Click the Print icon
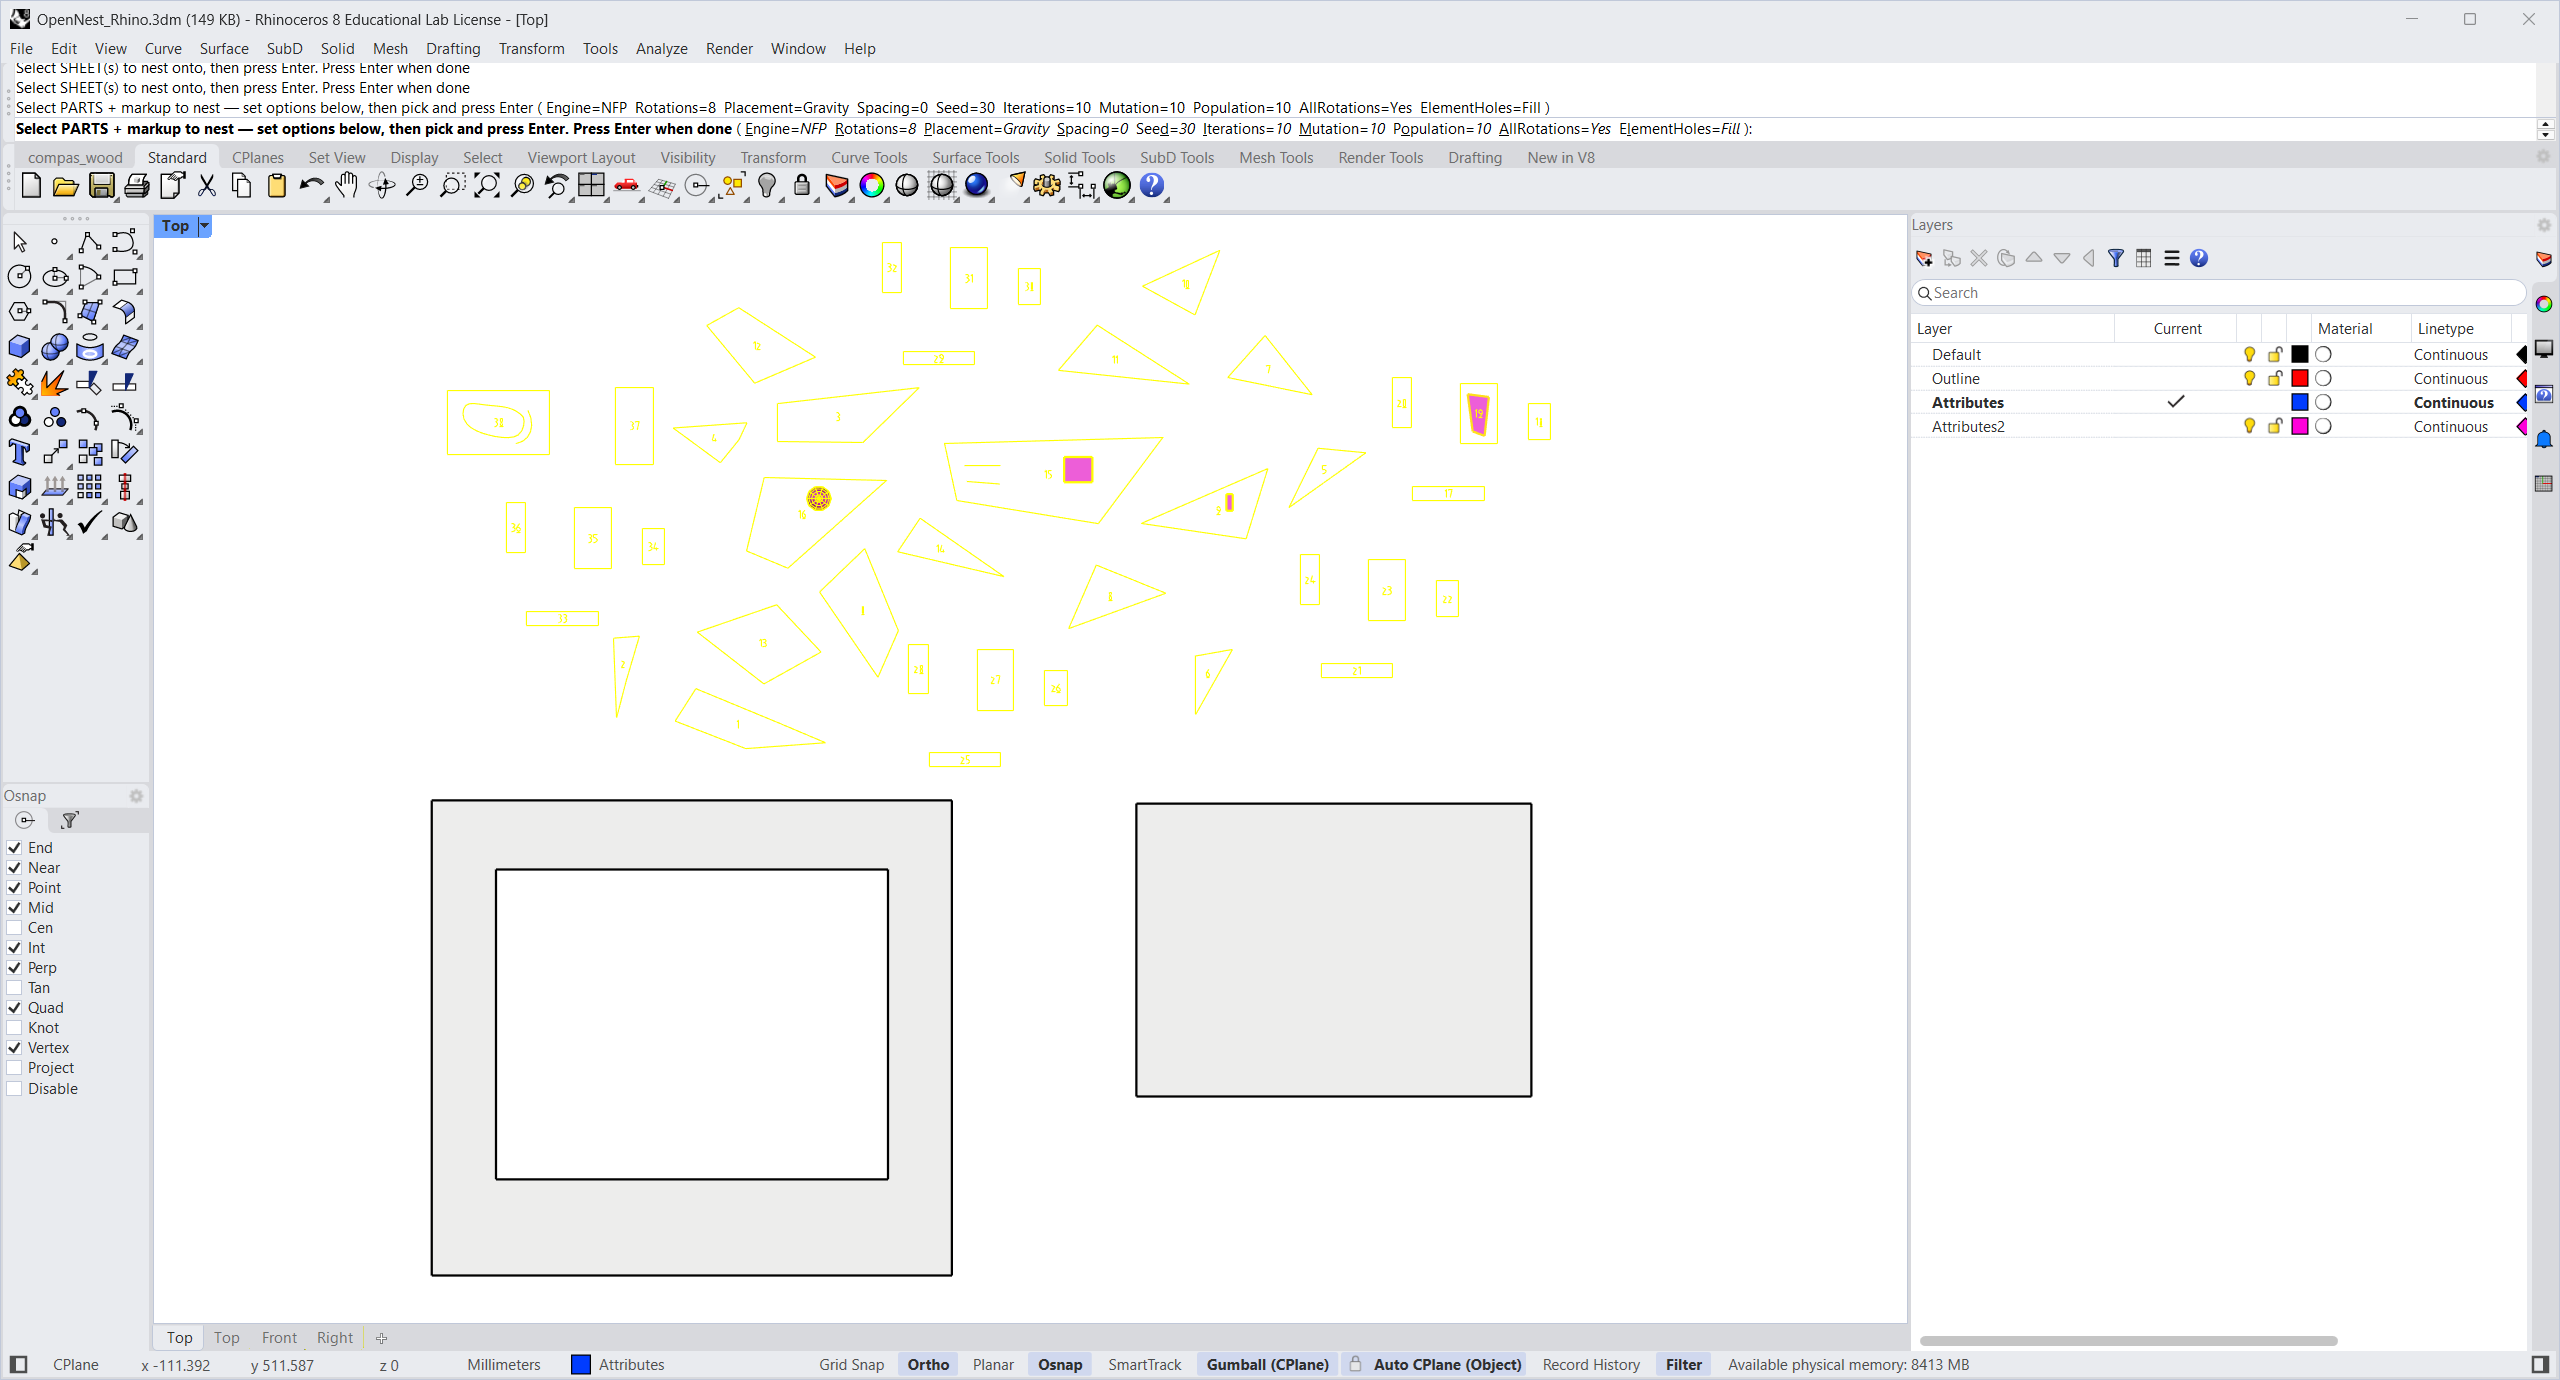The image size is (2560, 1380). 136,186
